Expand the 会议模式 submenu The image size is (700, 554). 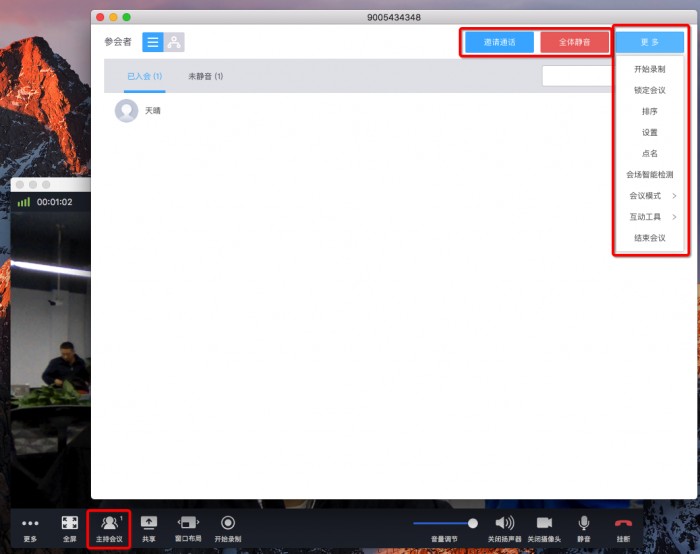click(650, 196)
